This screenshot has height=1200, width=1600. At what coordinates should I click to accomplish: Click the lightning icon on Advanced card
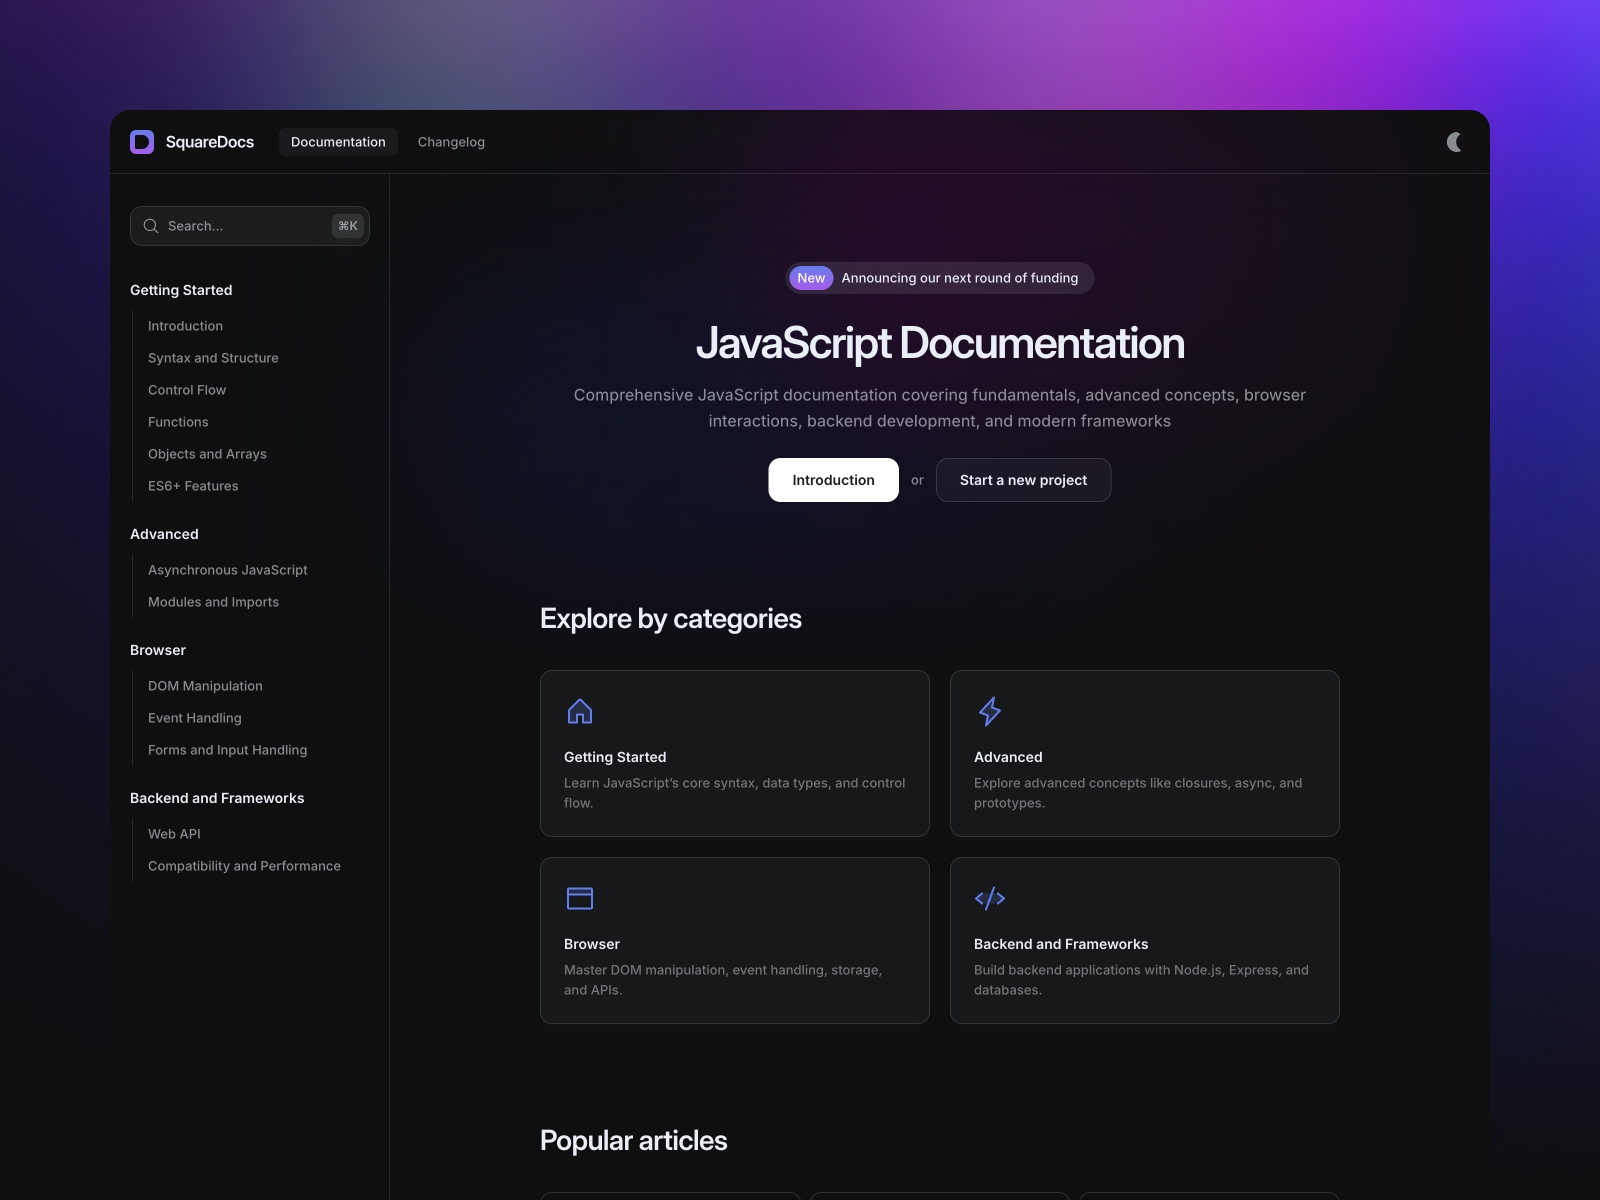(x=990, y=712)
